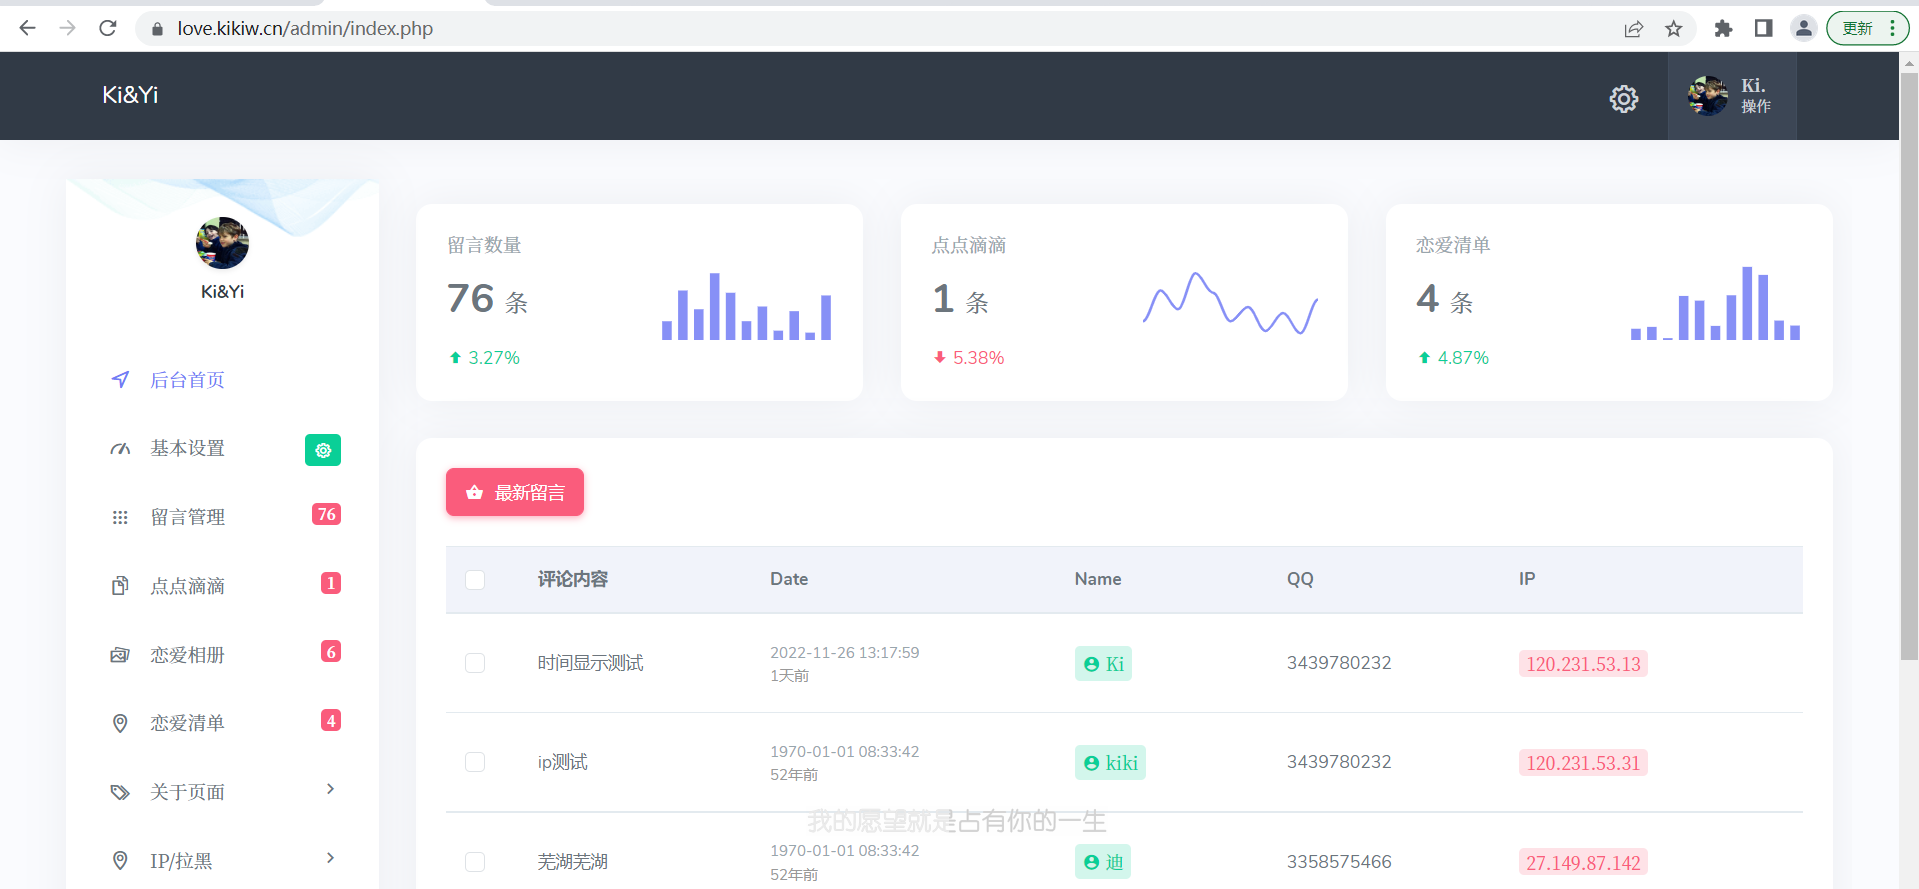Bookmark this page with the star icon

tap(1673, 28)
